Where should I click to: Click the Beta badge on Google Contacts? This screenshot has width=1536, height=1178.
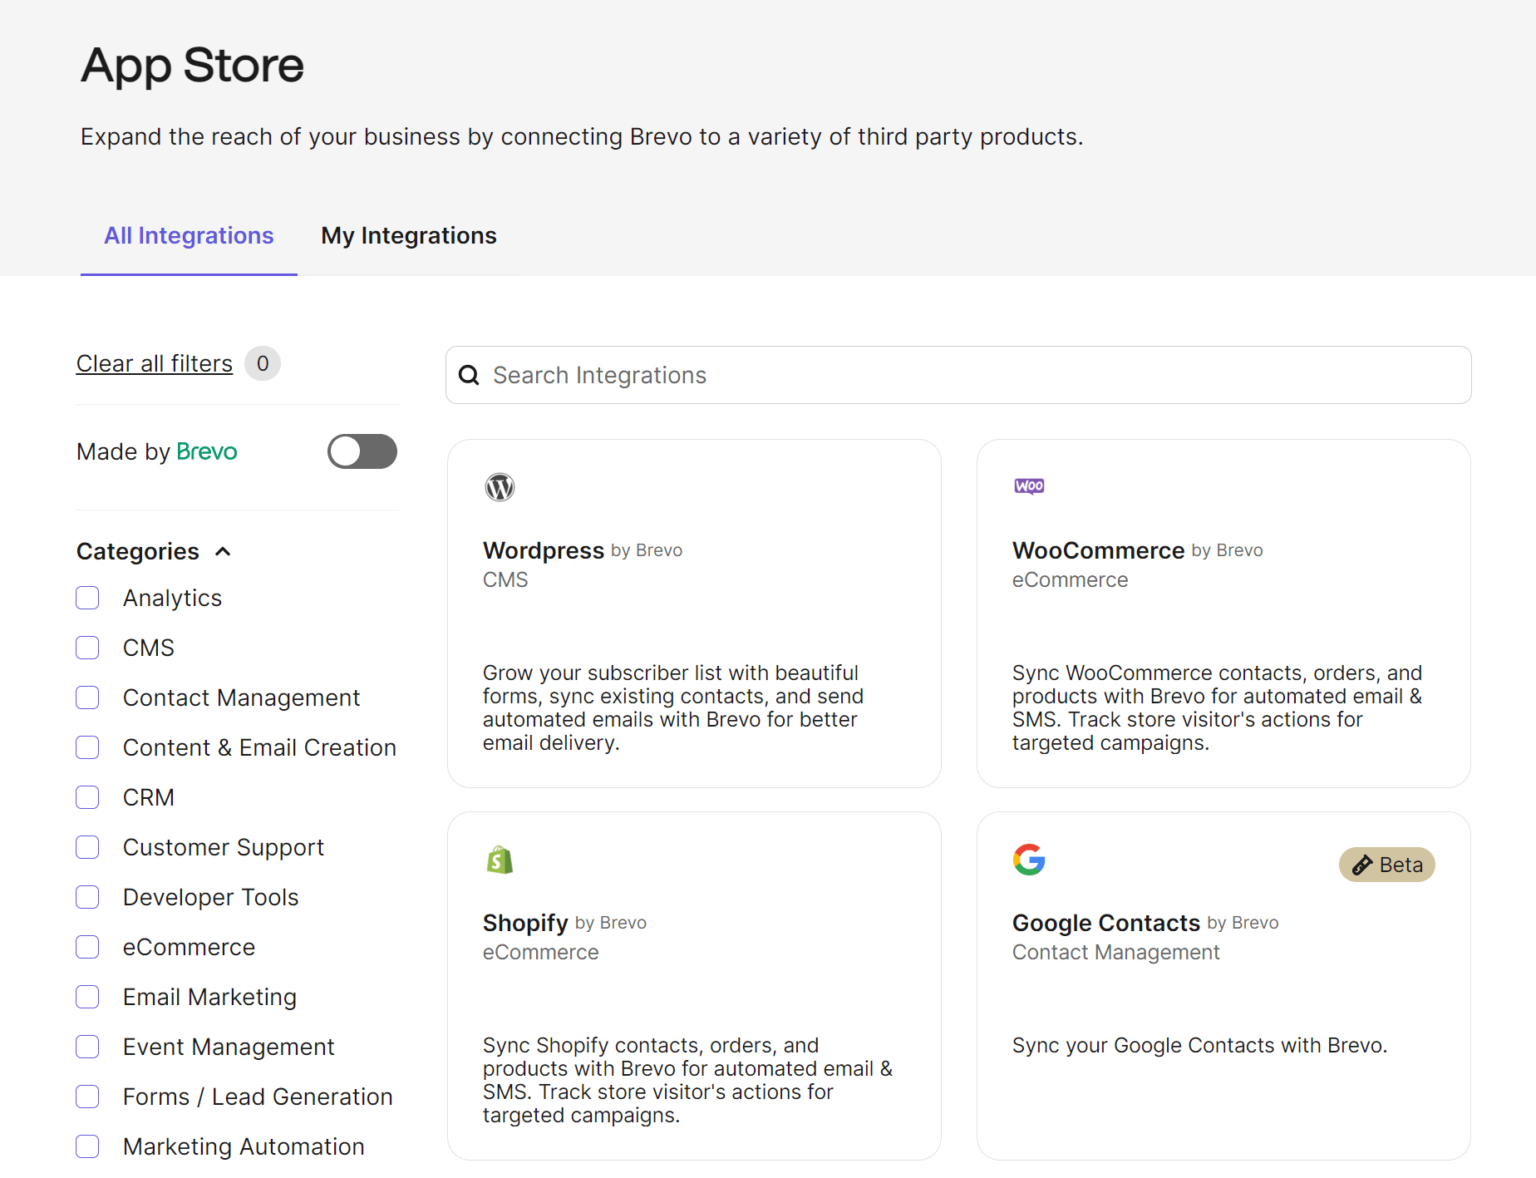pyautogui.click(x=1387, y=864)
